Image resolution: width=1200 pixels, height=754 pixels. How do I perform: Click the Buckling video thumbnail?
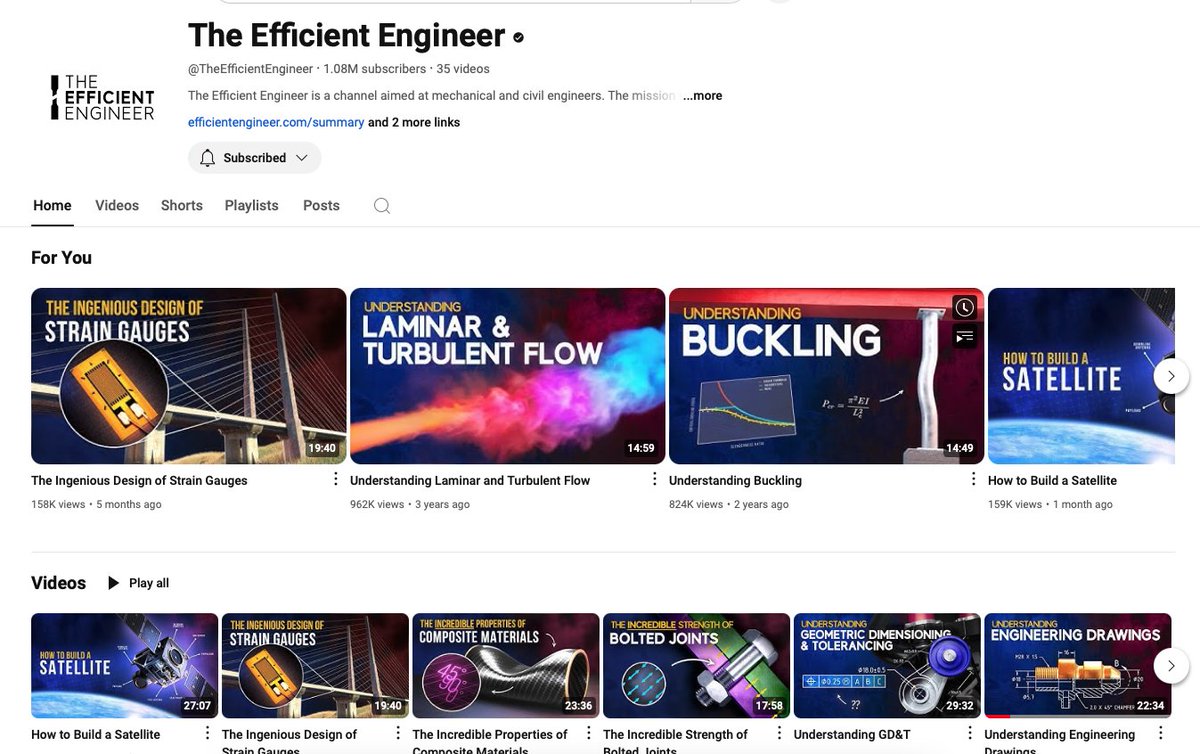point(826,376)
